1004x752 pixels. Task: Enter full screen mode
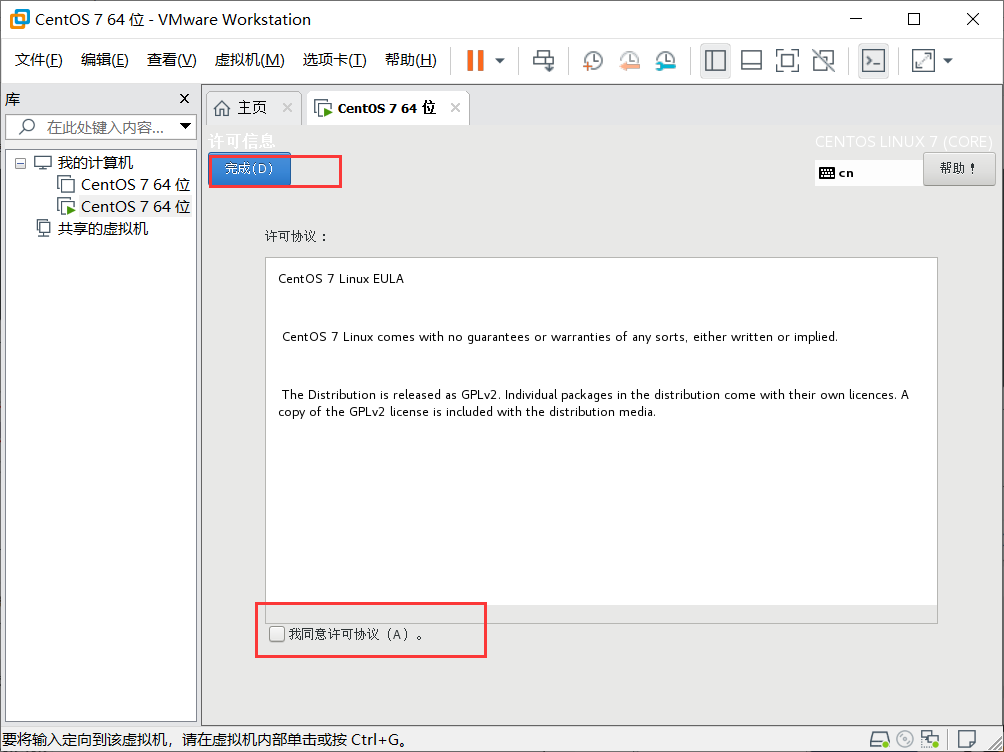click(787, 61)
